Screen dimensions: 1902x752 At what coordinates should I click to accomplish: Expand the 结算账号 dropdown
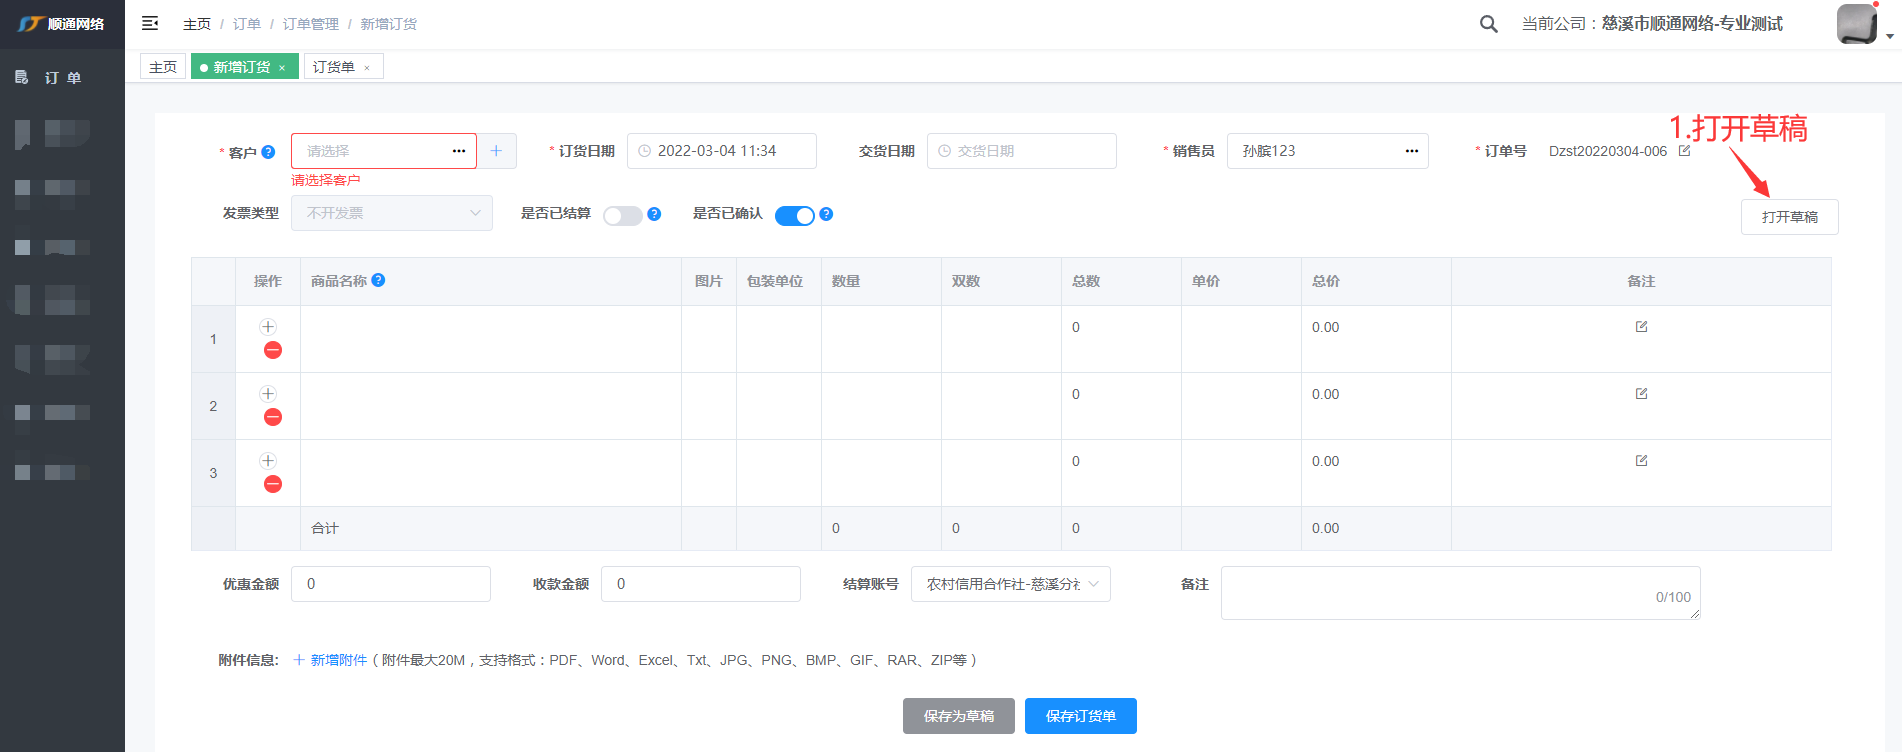point(1010,584)
